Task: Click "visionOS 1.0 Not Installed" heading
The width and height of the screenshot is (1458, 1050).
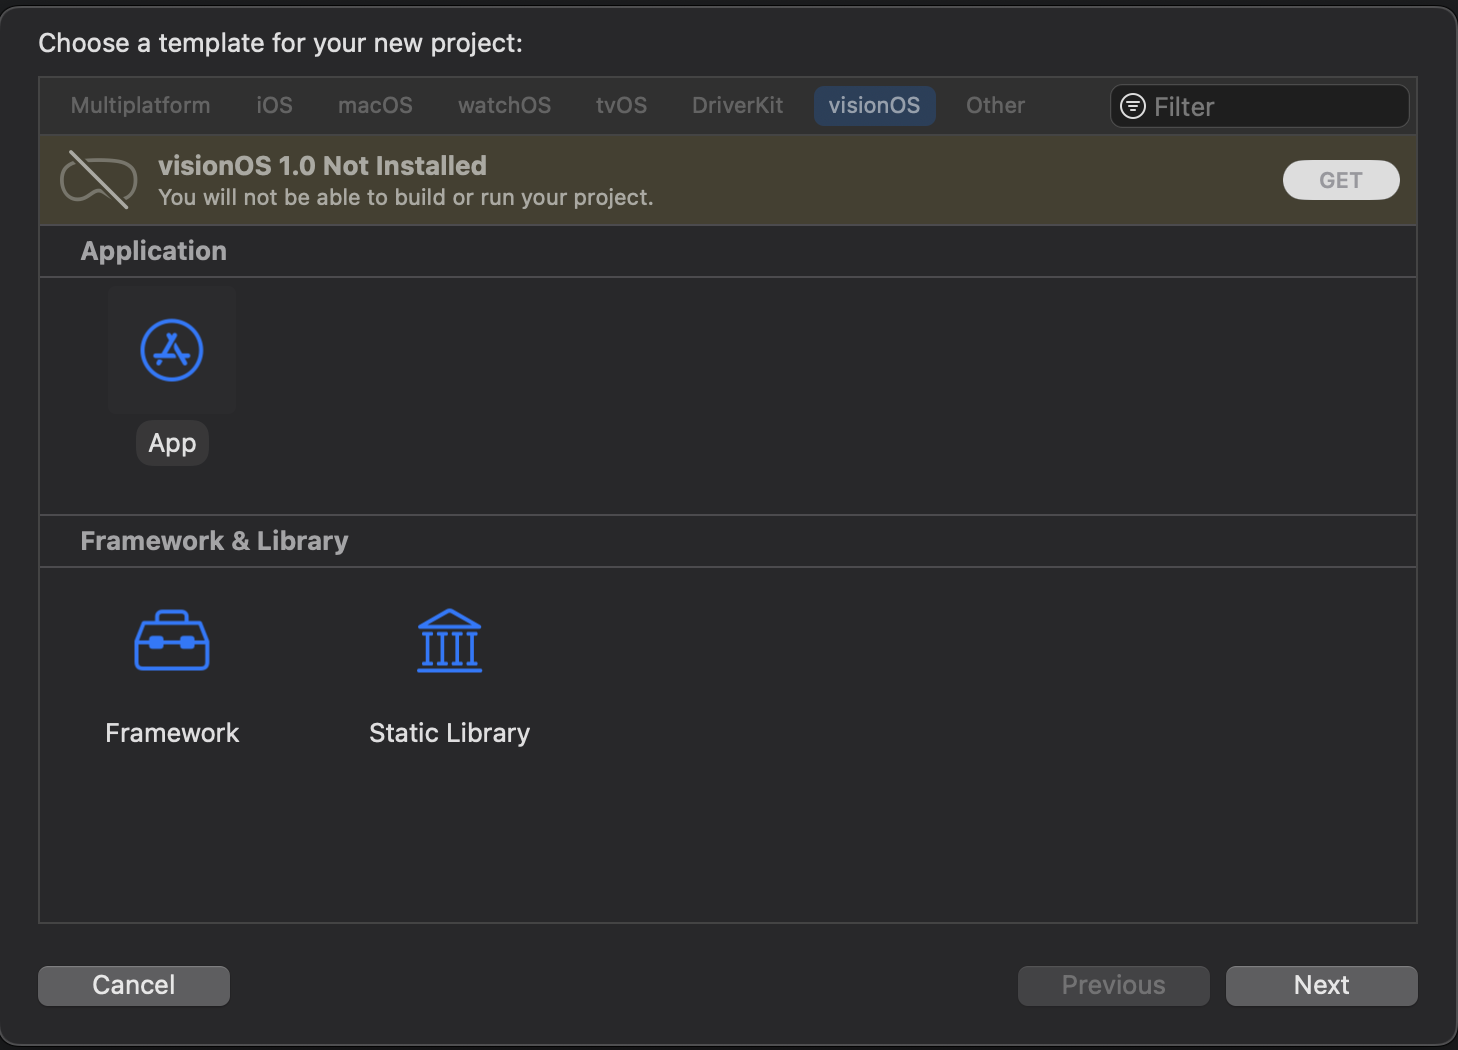Action: (322, 166)
